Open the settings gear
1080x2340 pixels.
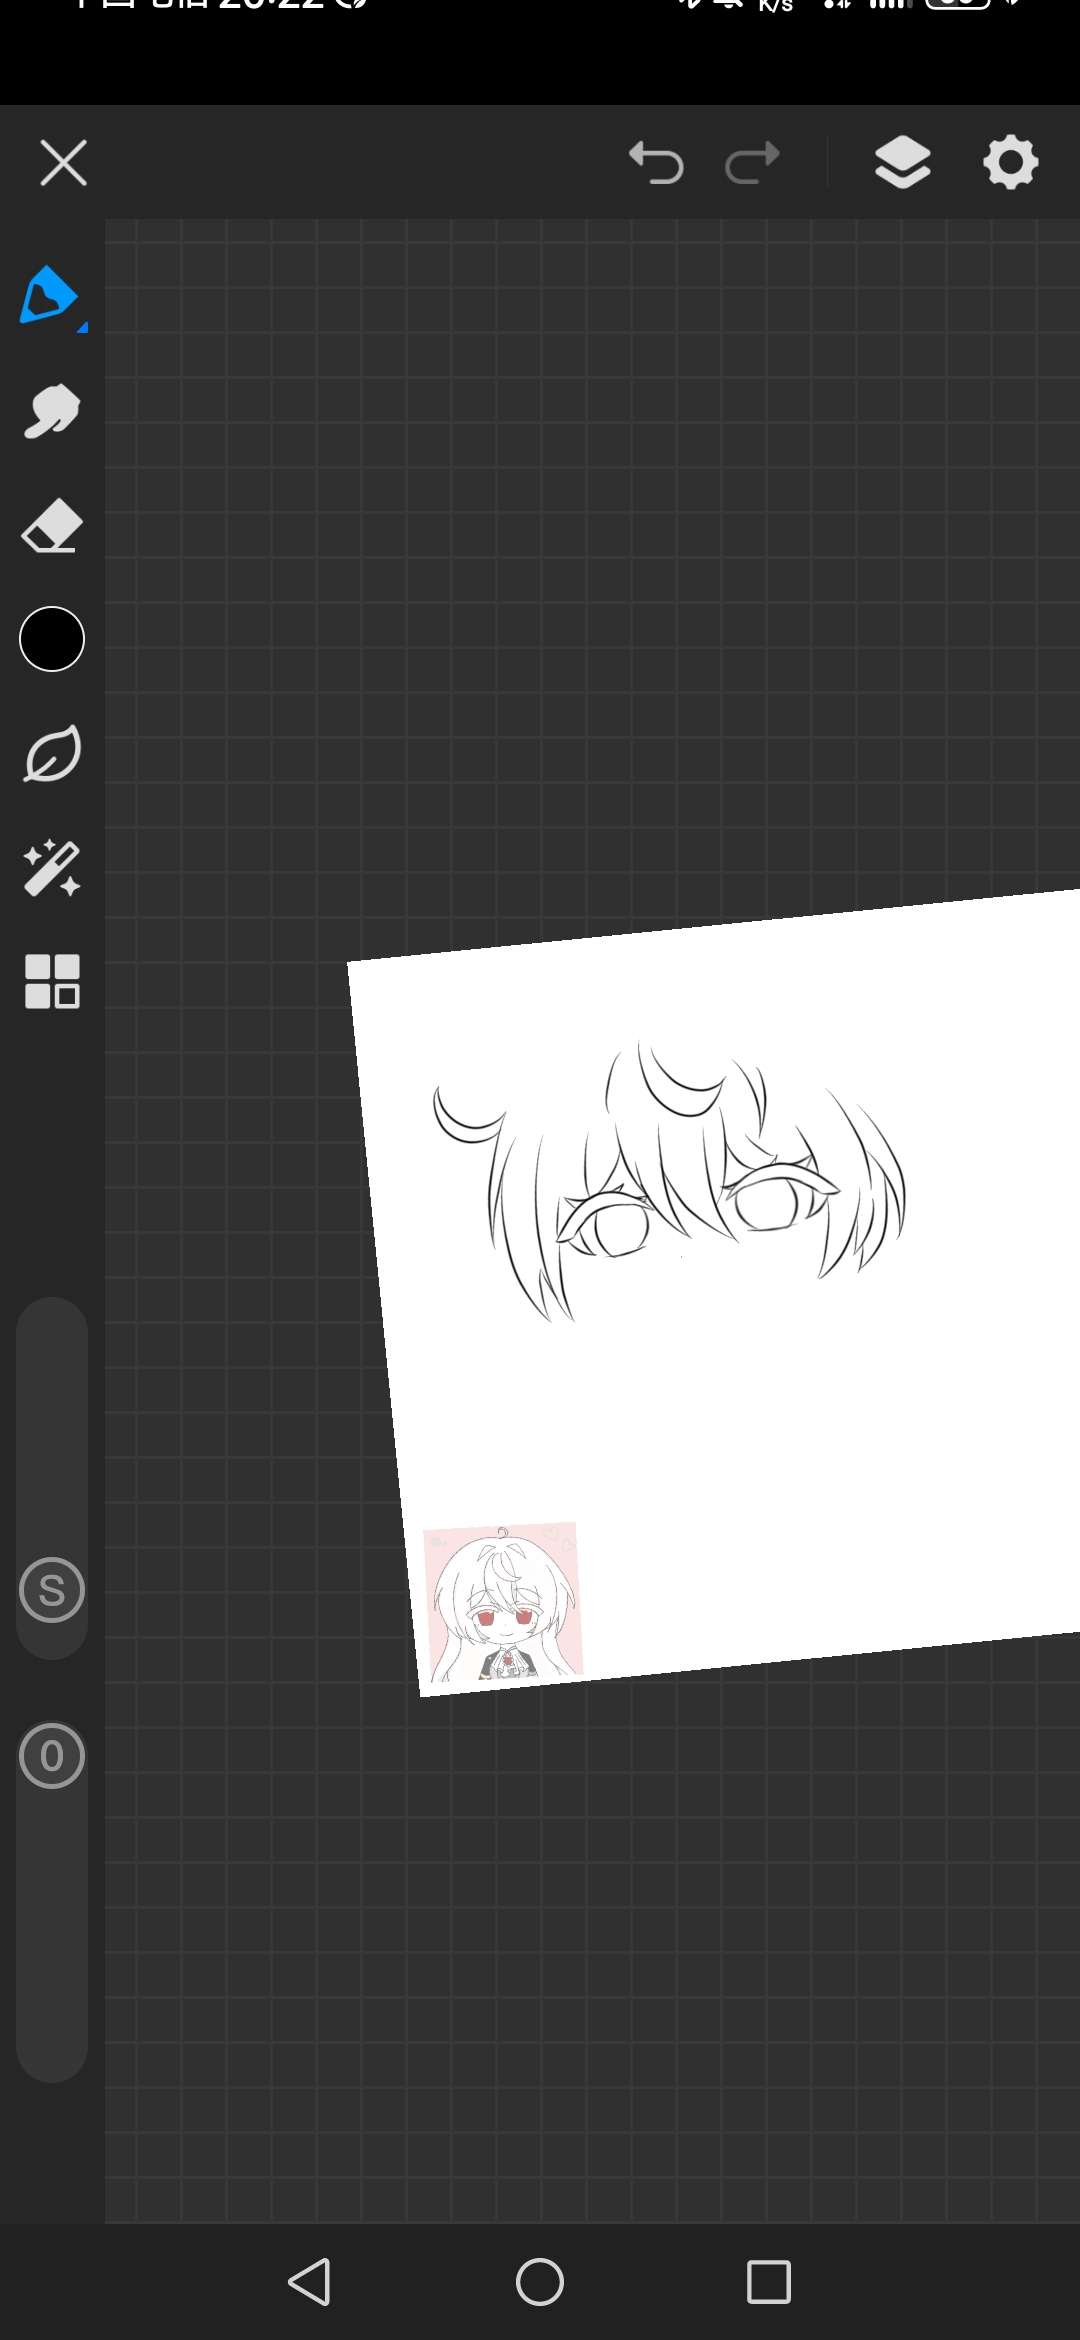tap(1011, 162)
